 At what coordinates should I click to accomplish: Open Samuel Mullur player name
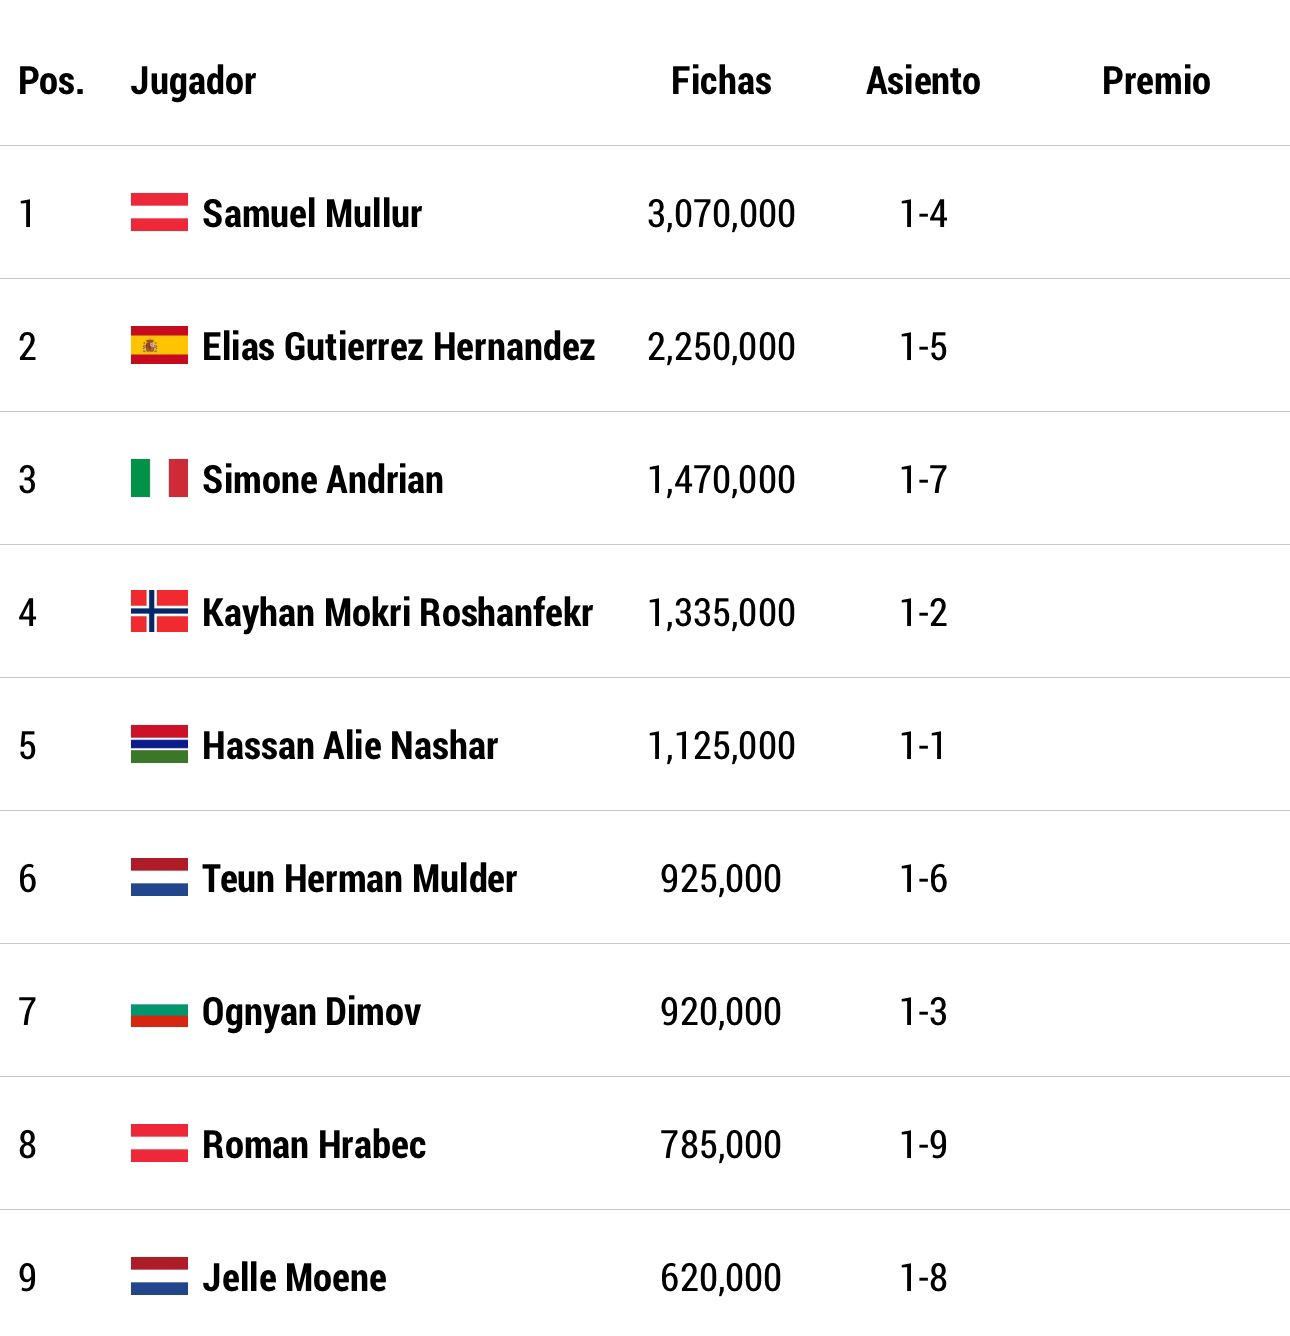click(312, 213)
